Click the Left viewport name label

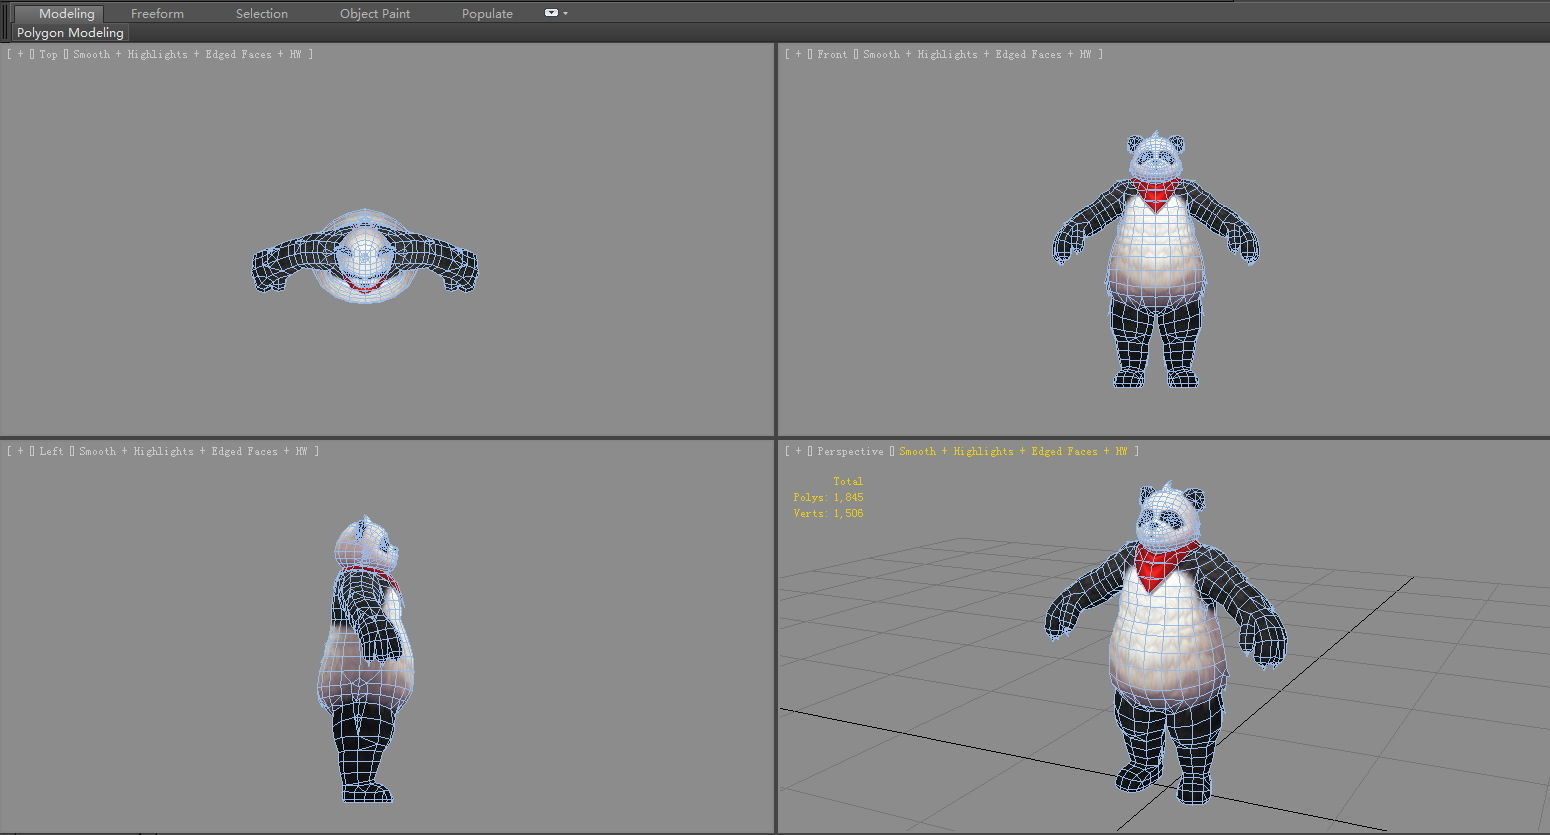pos(52,451)
